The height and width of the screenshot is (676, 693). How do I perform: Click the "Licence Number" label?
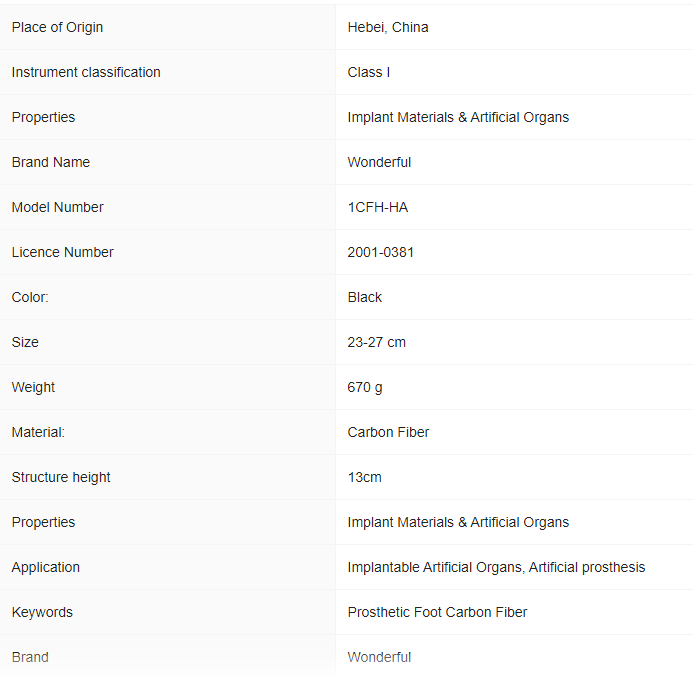tap(63, 252)
